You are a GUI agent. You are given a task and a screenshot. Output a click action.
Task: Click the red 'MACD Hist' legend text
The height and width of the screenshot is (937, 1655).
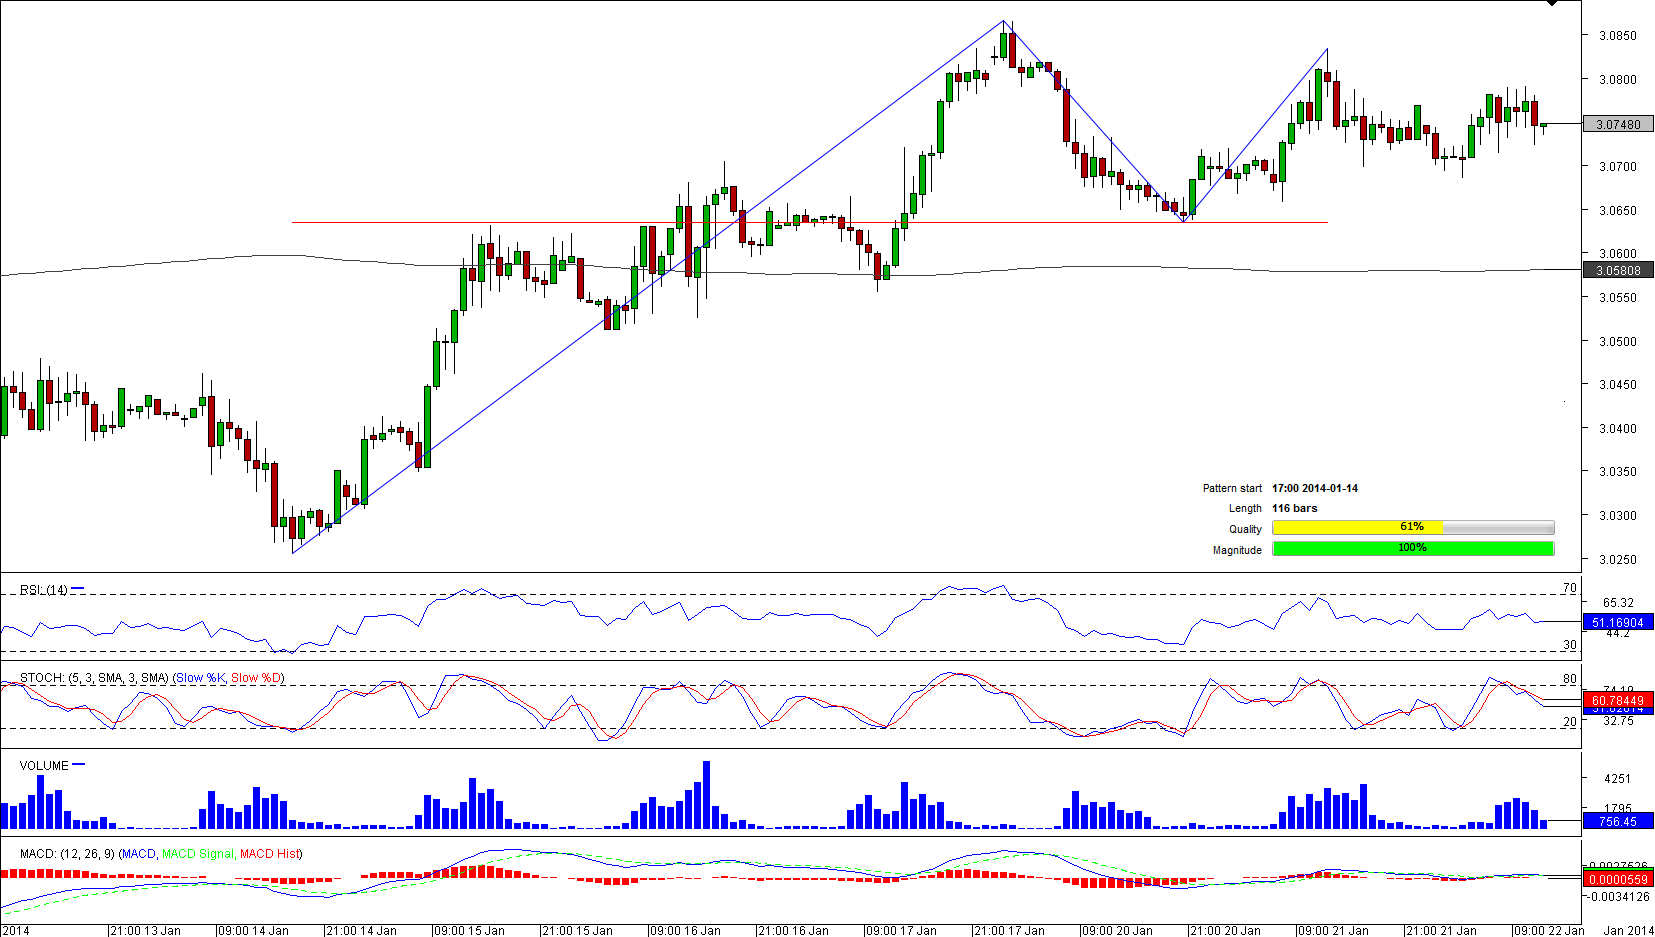pyautogui.click(x=269, y=854)
